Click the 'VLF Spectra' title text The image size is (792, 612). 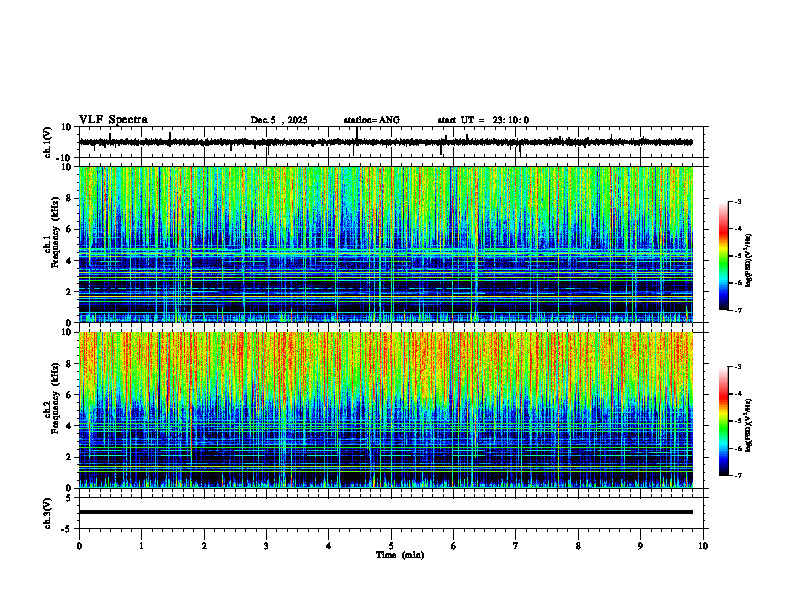click(113, 120)
